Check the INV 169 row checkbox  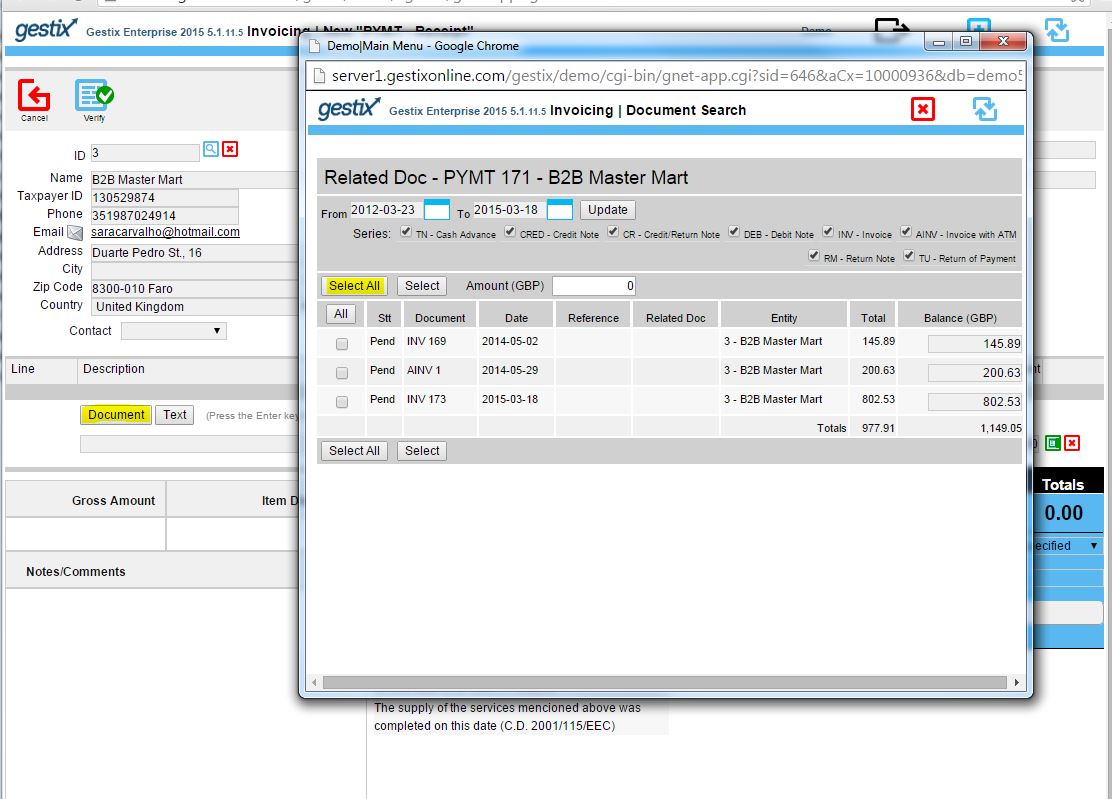tap(342, 344)
